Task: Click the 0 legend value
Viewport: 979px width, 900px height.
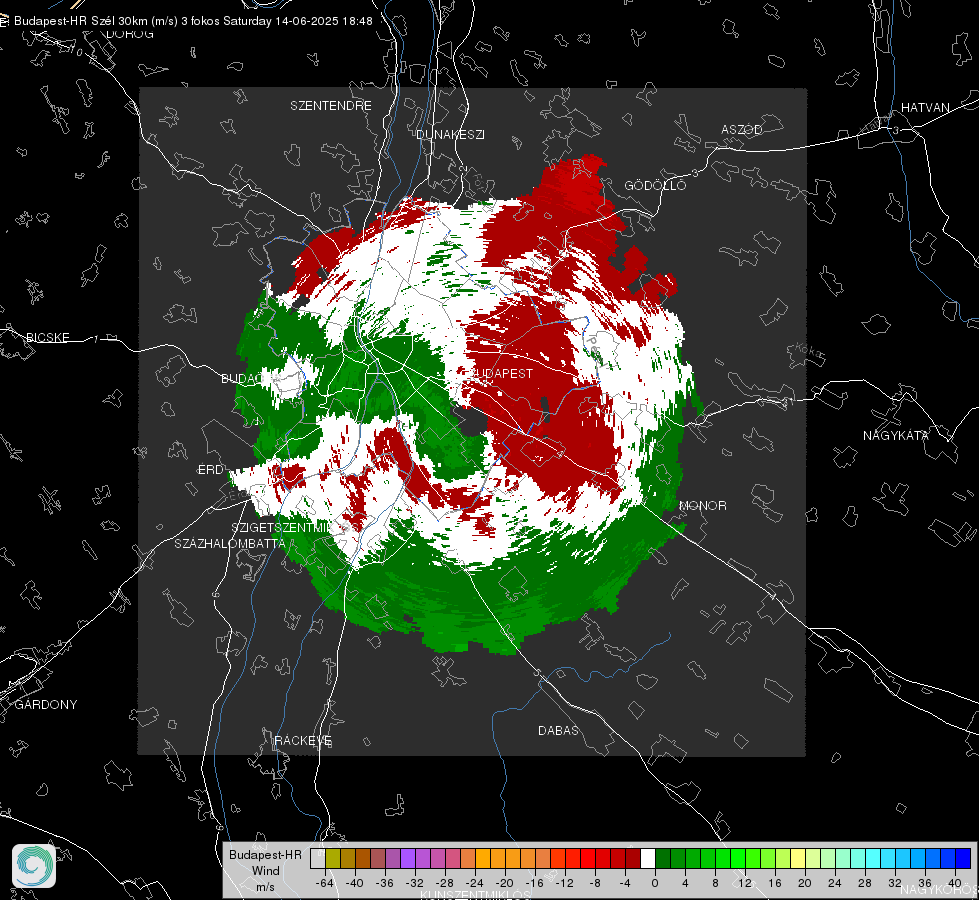Action: coord(655,883)
